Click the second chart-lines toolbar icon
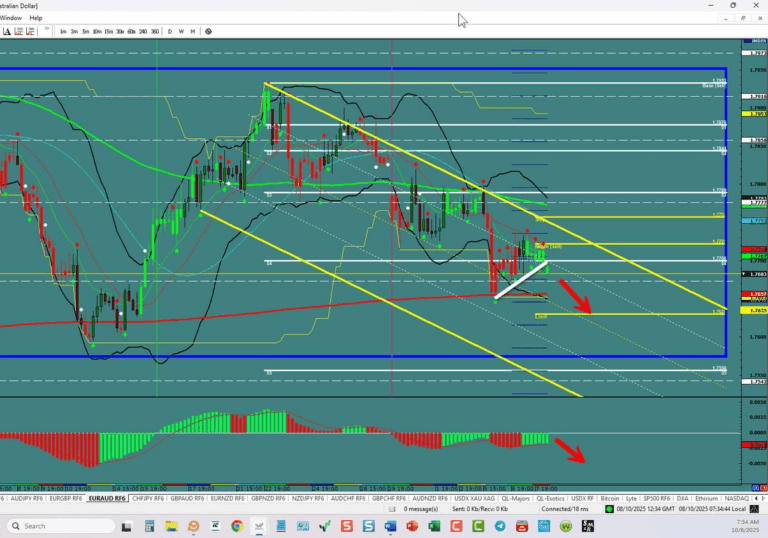The height and width of the screenshot is (538, 768). pyautogui.click(x=19, y=31)
